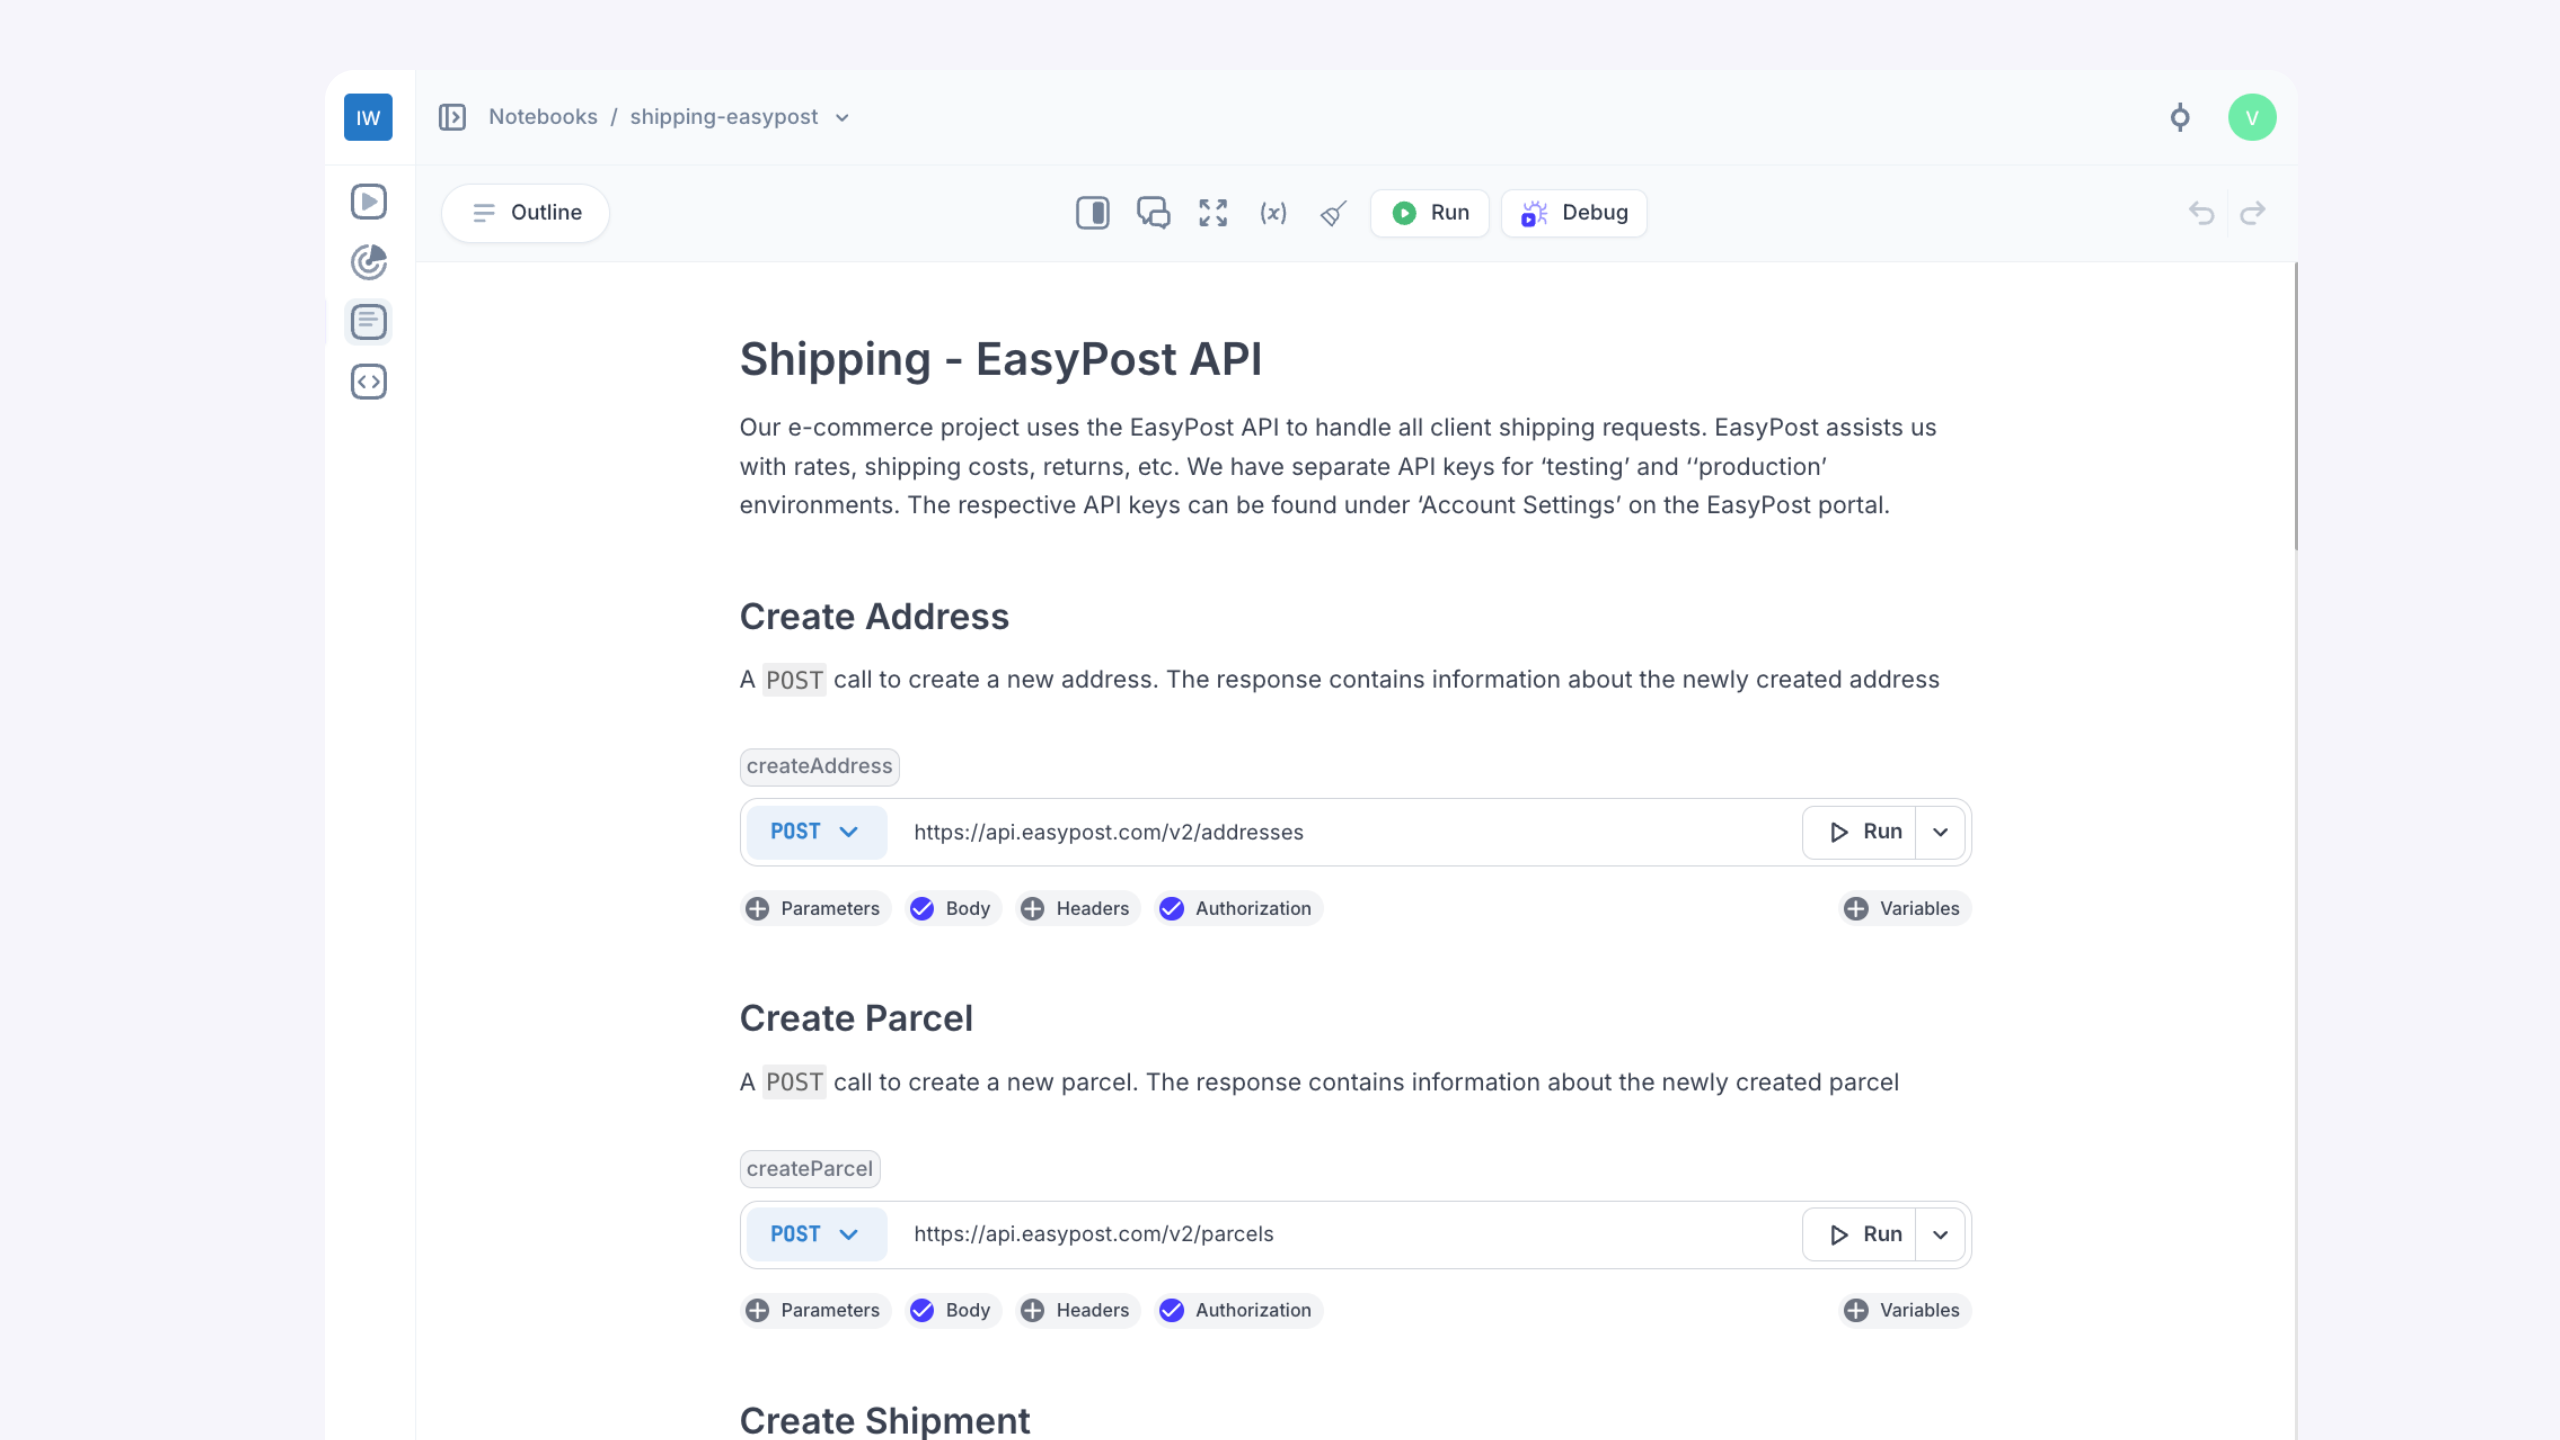This screenshot has height=1440, width=2560.
Task: Select the notebooks icon in sidebar
Action: pyautogui.click(x=368, y=322)
